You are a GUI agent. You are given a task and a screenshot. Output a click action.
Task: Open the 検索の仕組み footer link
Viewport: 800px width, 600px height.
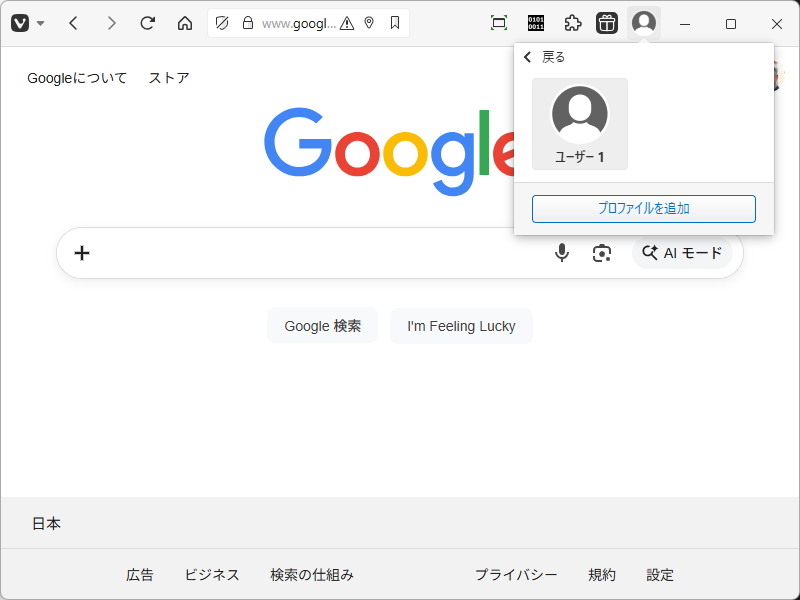312,575
